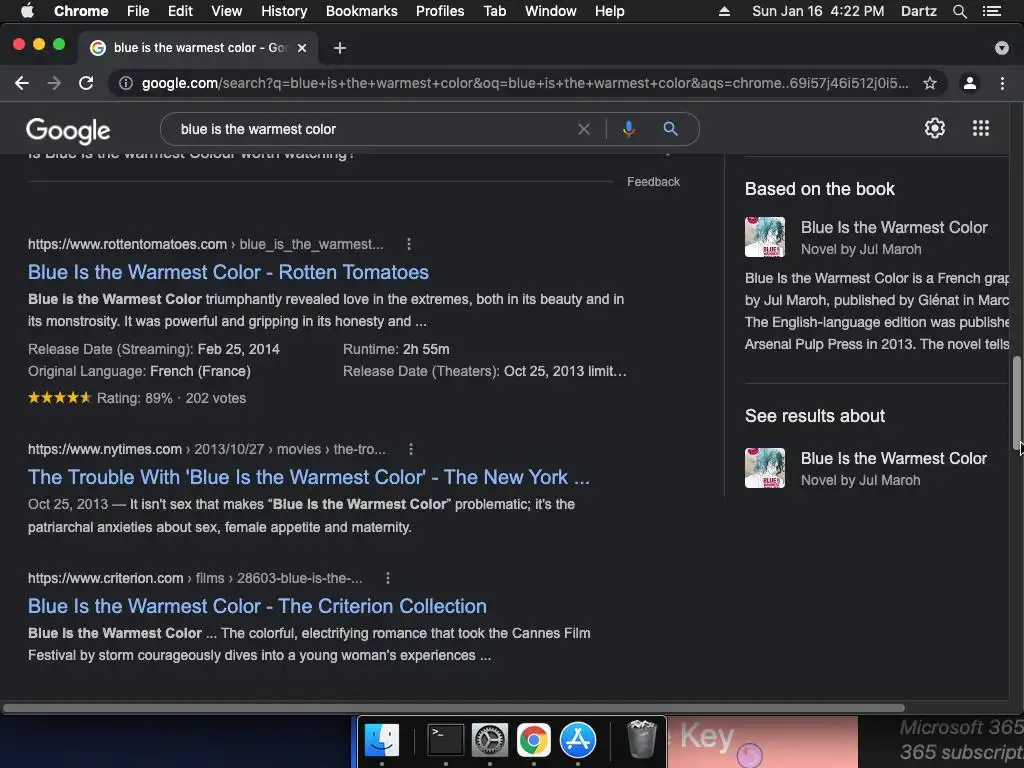This screenshot has height=768, width=1024.
Task: Open Control Center list icon in menu bar
Action: pos(992,11)
